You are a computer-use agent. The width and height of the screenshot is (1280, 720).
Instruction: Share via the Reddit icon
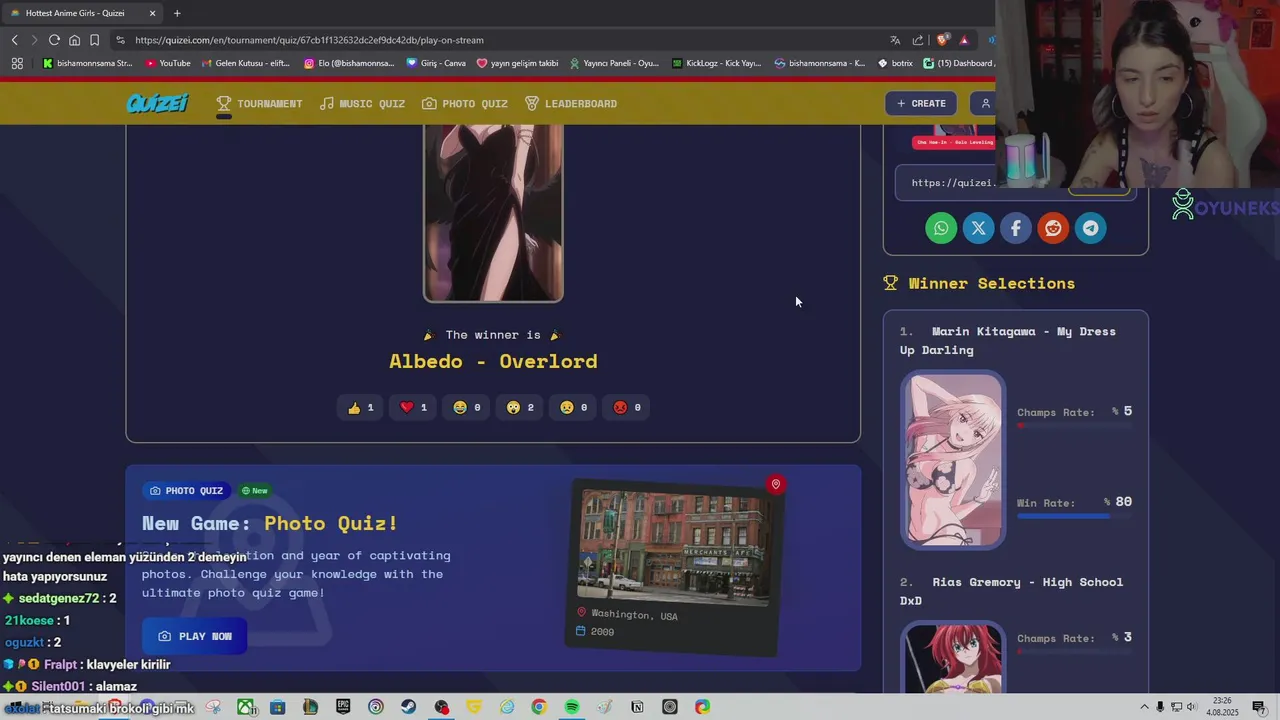[1053, 228]
